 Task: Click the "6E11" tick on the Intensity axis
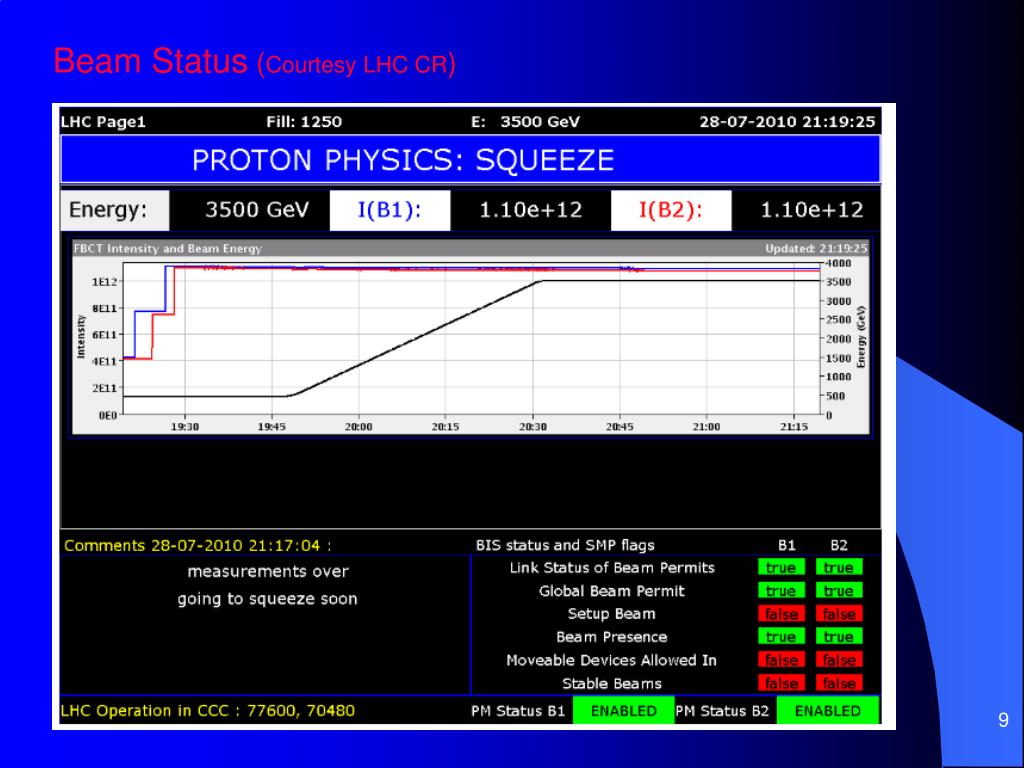[x=104, y=335]
